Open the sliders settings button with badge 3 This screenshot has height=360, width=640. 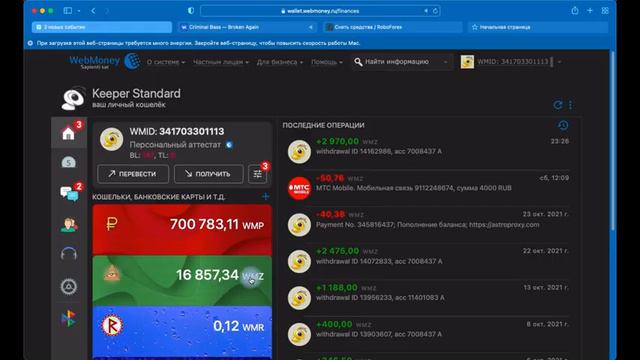(x=258, y=174)
